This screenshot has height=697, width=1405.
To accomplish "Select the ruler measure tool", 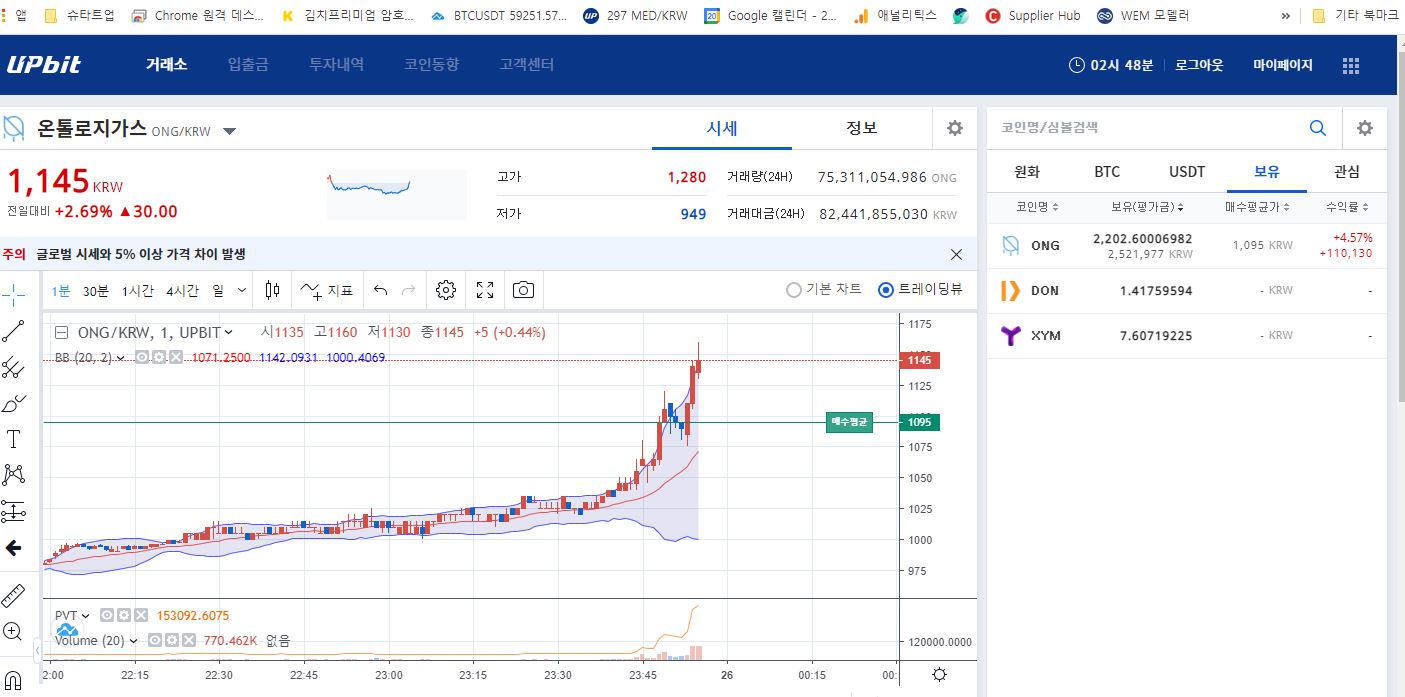I will click(13, 596).
